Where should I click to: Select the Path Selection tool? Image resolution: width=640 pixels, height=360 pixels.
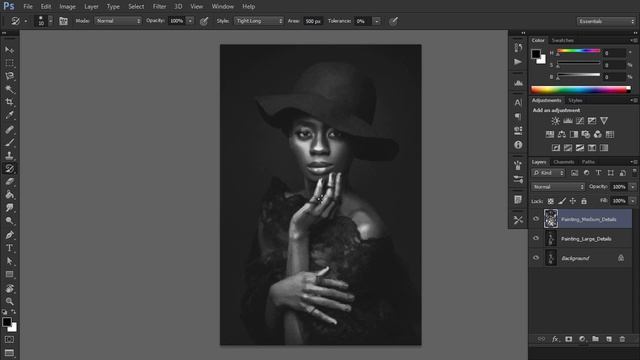9,261
